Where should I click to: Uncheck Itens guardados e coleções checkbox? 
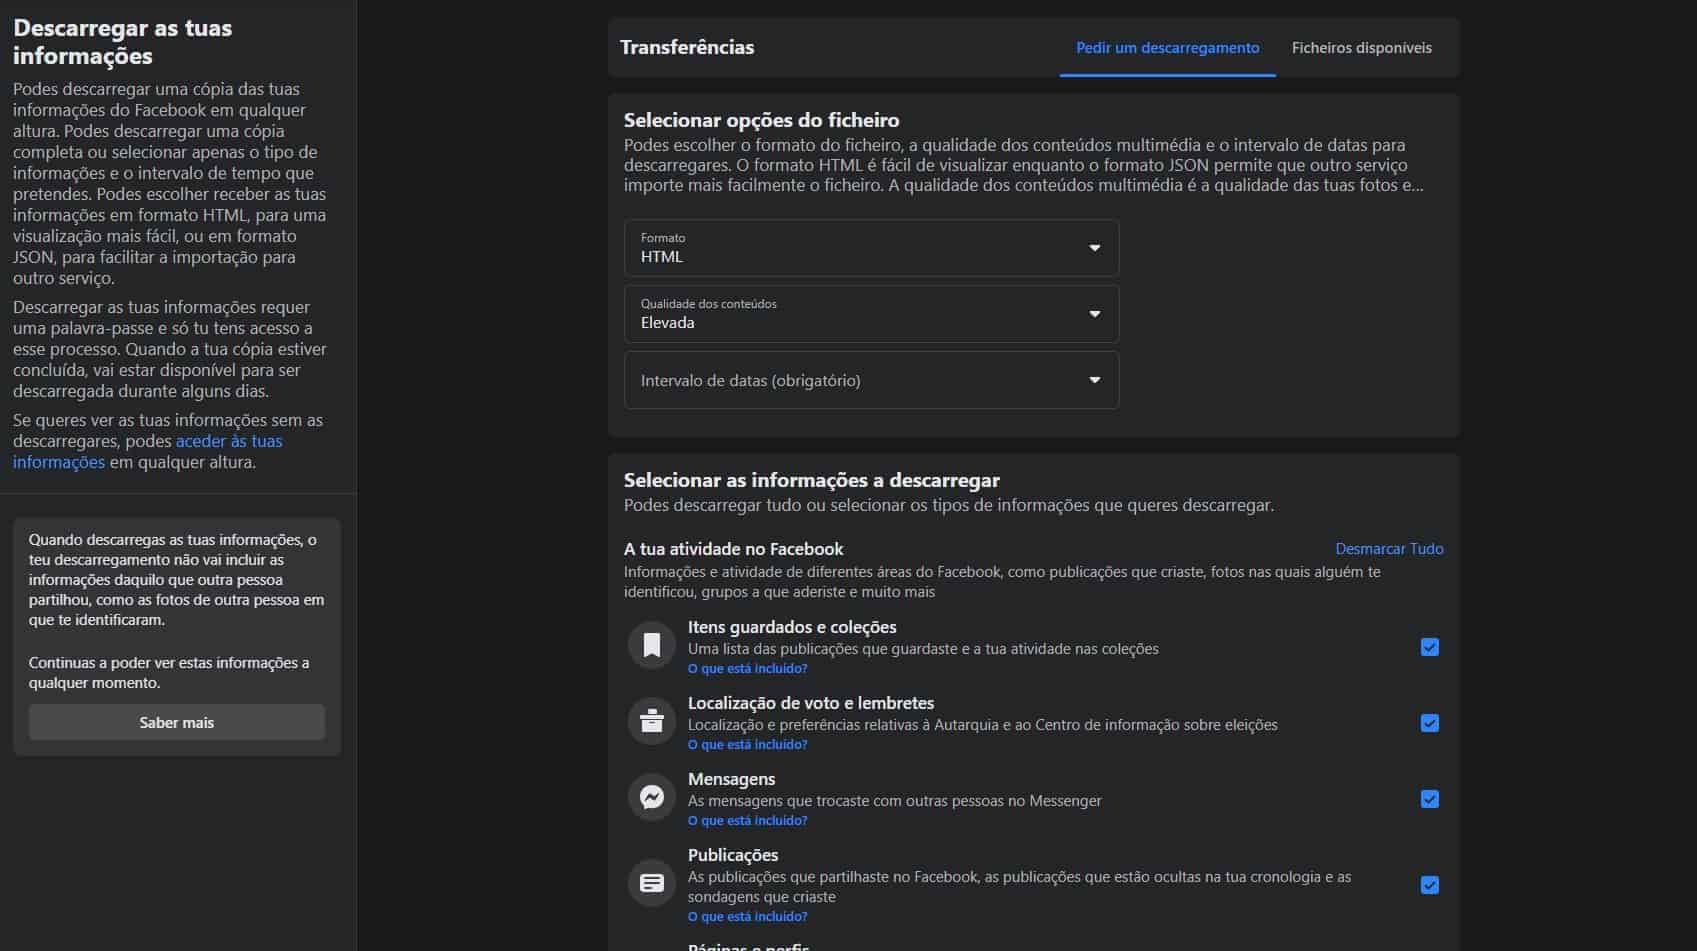click(1430, 647)
